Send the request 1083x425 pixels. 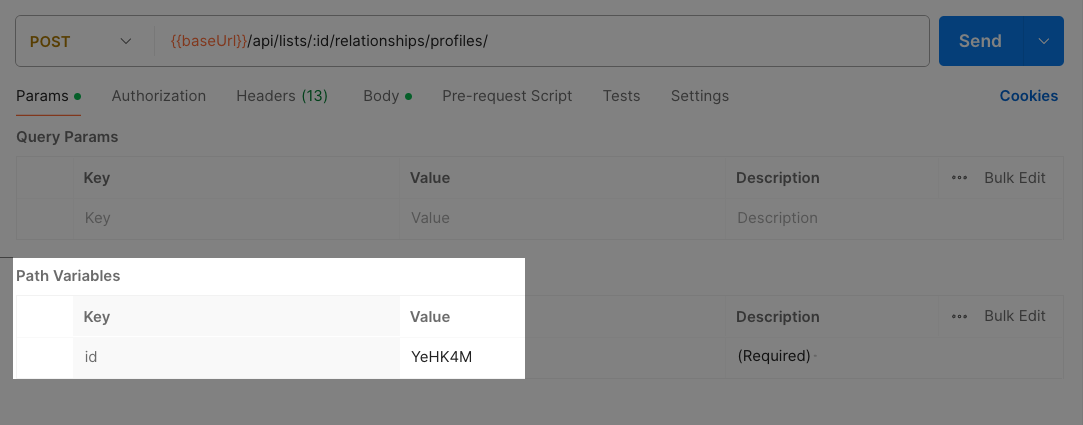[x=980, y=41]
